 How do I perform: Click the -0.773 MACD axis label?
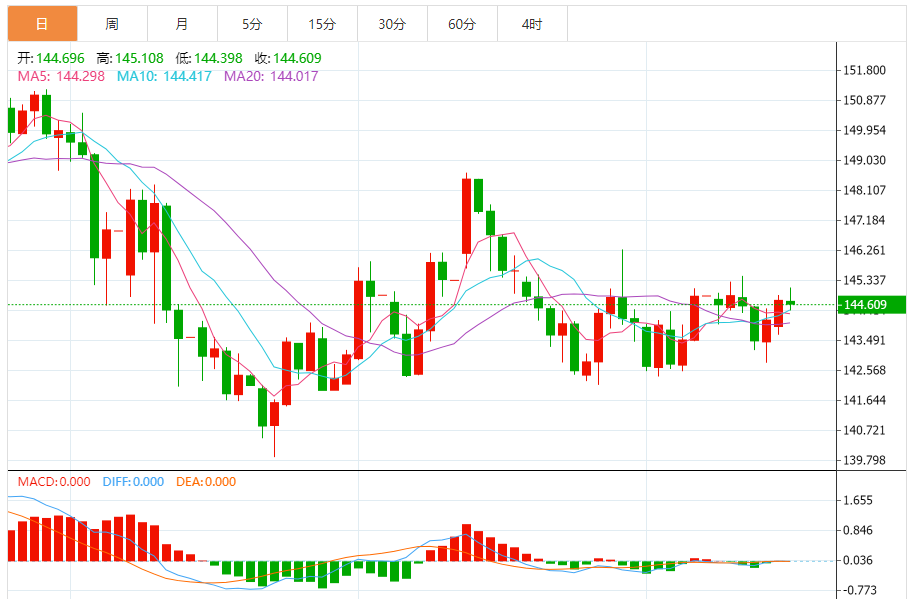coord(860,590)
